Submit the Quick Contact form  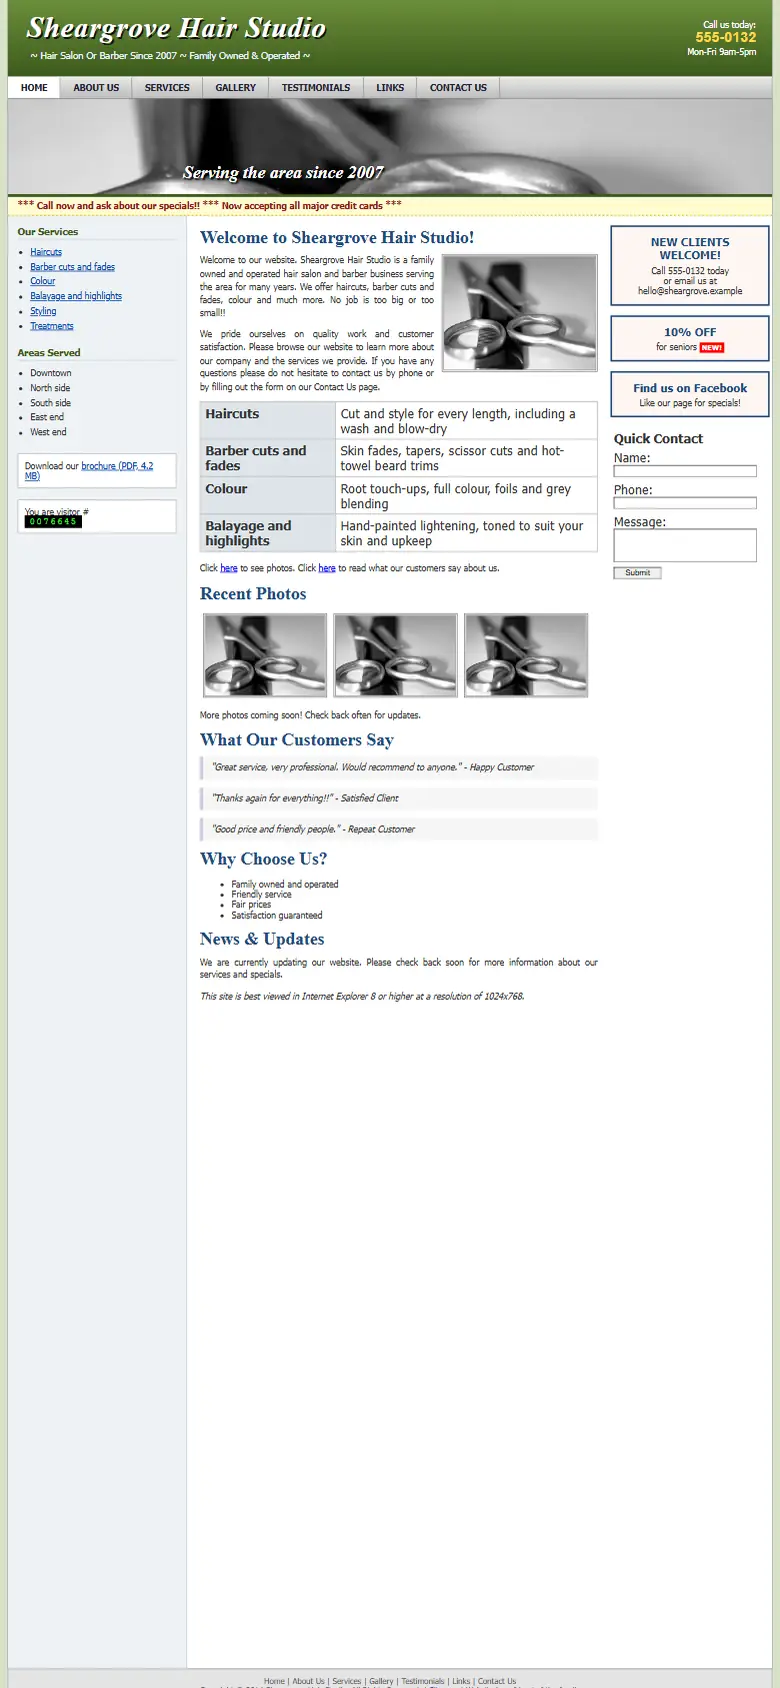pyautogui.click(x=637, y=573)
